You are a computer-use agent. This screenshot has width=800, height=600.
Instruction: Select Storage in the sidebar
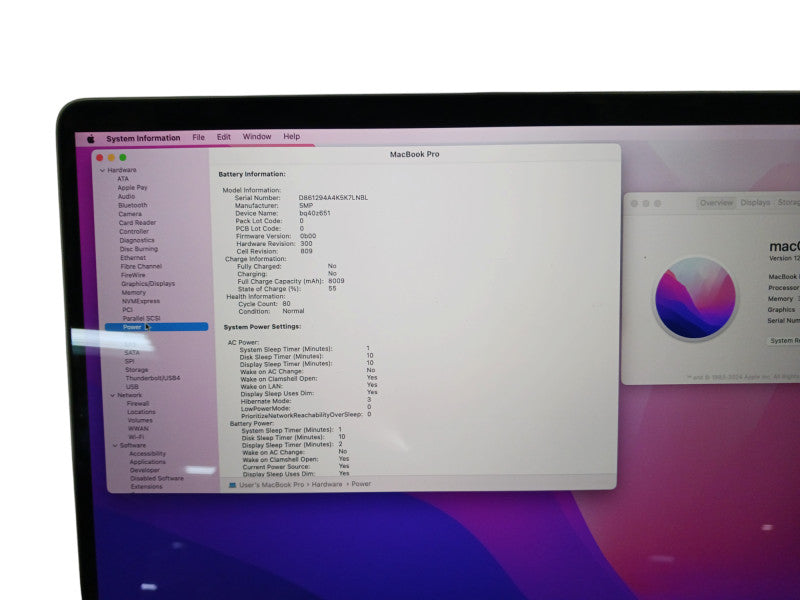coord(137,370)
